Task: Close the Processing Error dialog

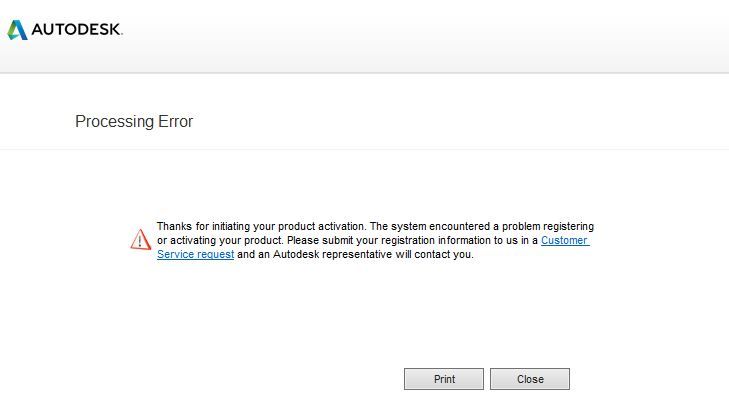Action: point(530,379)
